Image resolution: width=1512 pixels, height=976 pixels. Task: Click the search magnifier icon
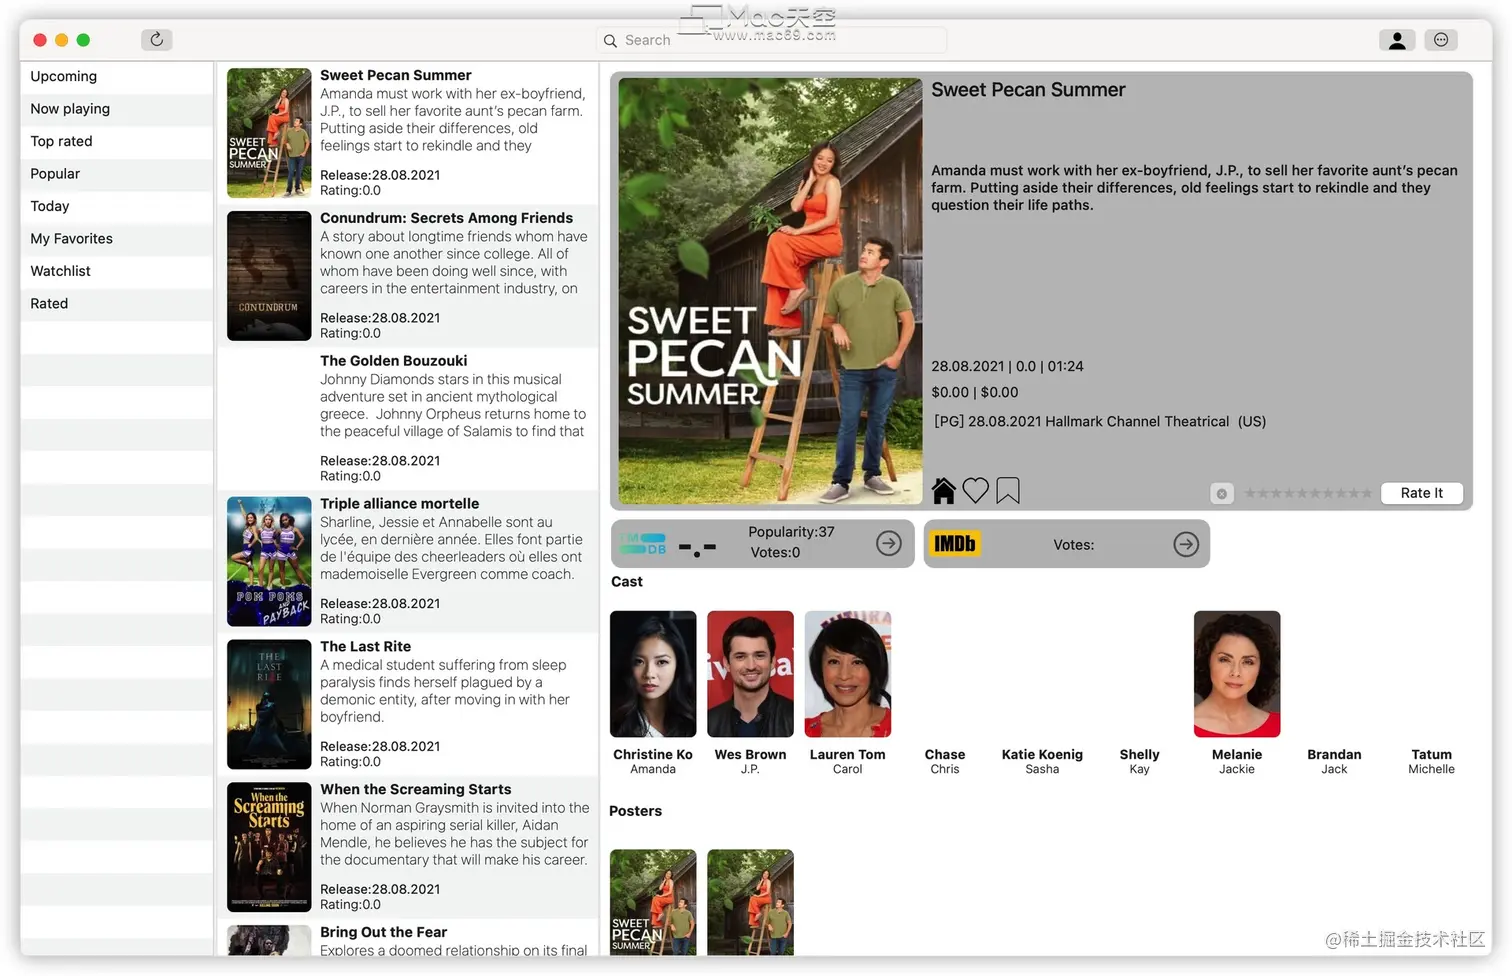pyautogui.click(x=610, y=41)
